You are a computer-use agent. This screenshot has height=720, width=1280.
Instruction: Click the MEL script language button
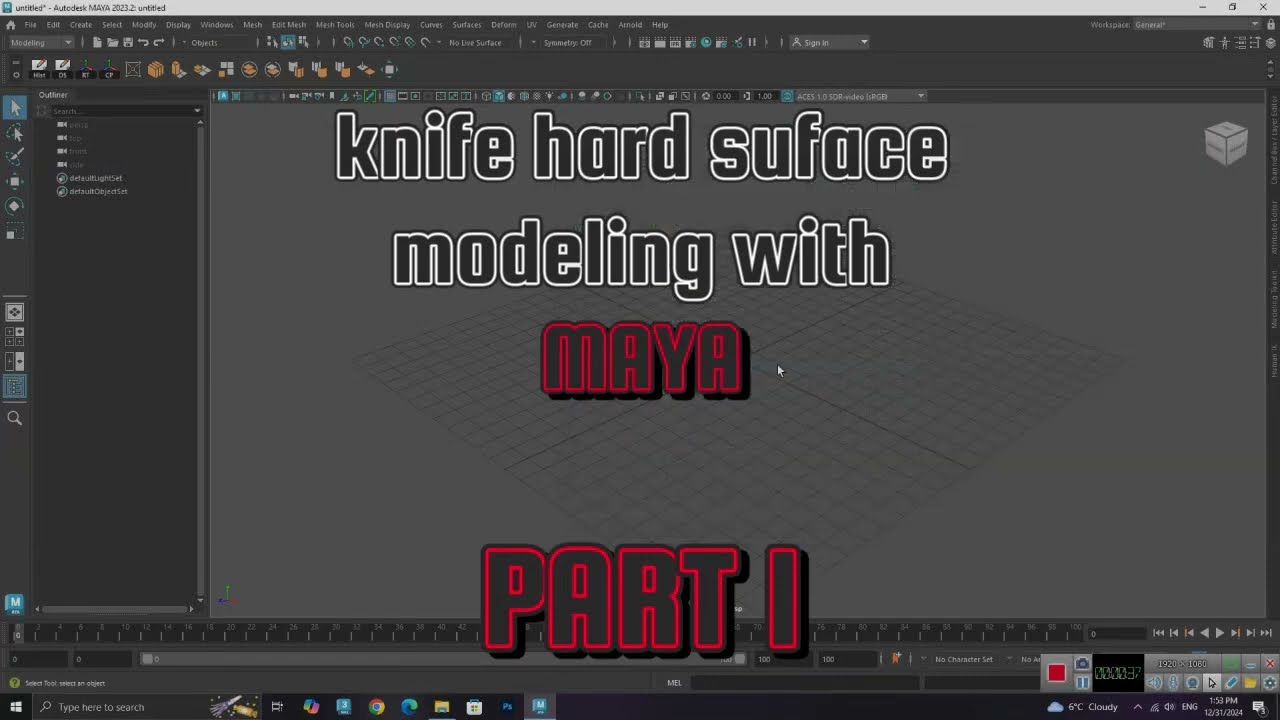(x=674, y=683)
